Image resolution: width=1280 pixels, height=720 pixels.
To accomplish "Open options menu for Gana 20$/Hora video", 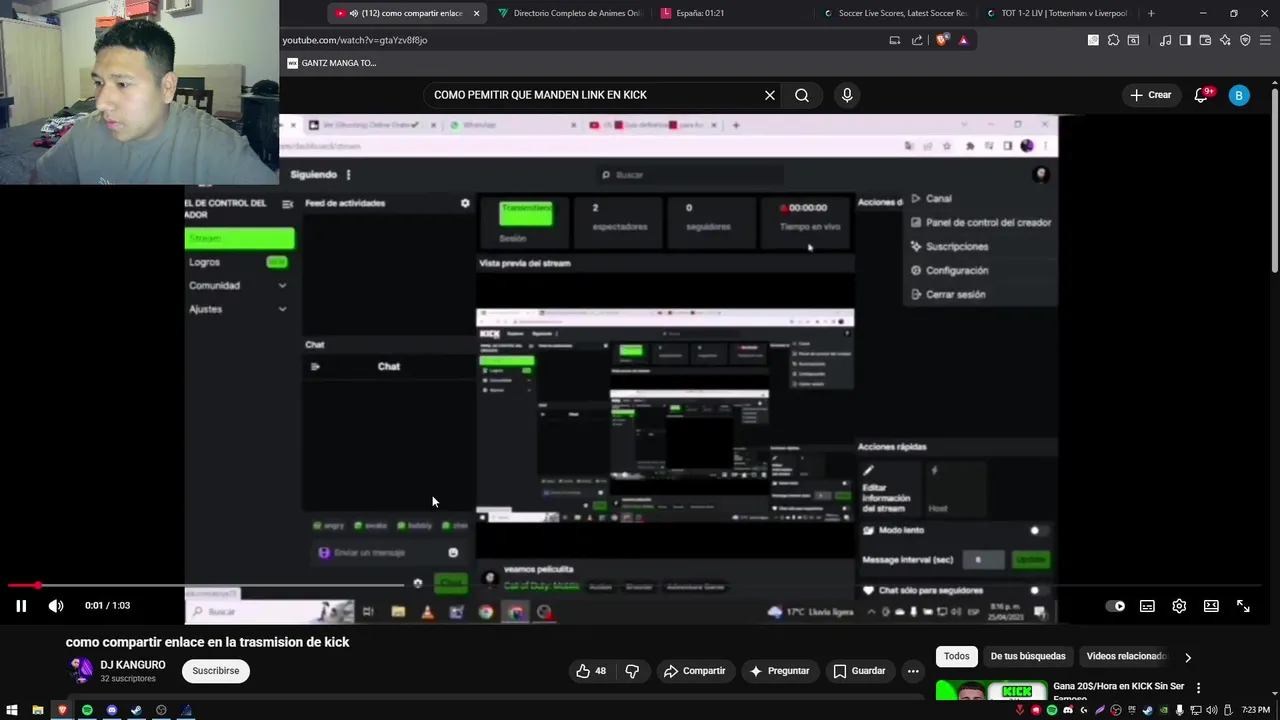I will pos(1198,688).
